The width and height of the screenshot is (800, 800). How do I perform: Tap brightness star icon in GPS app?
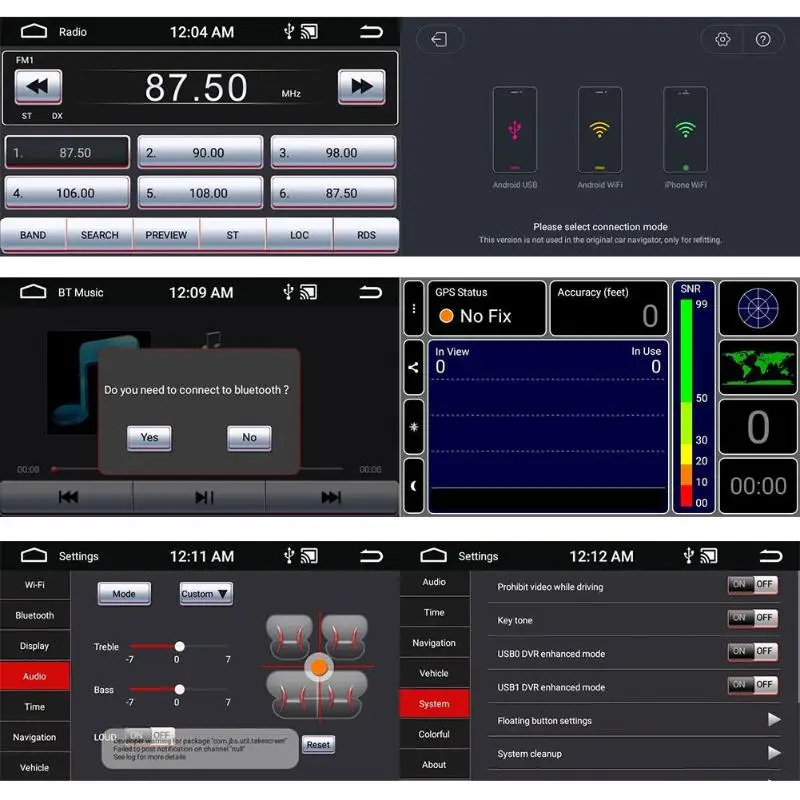414,427
